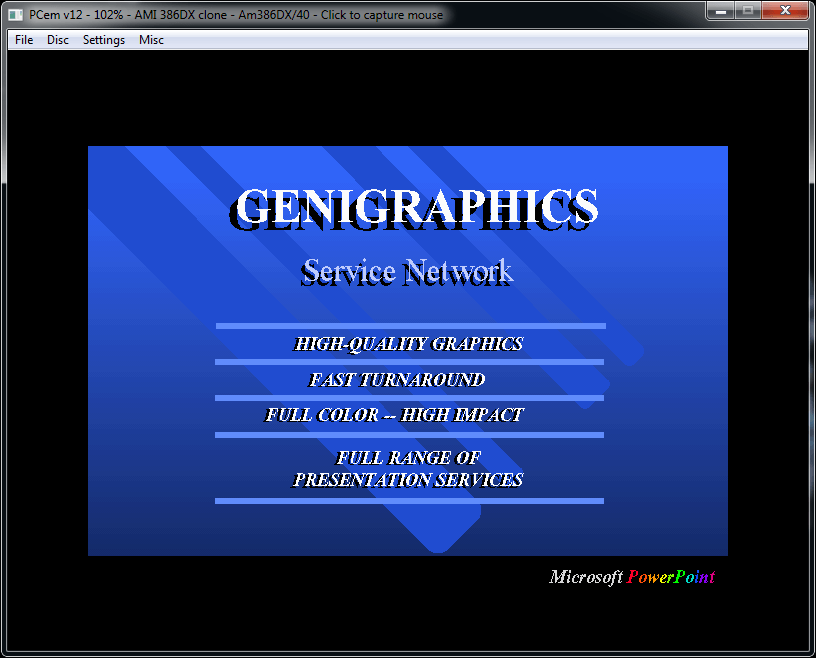Open the Disc menu
The image size is (816, 658).
(x=58, y=40)
